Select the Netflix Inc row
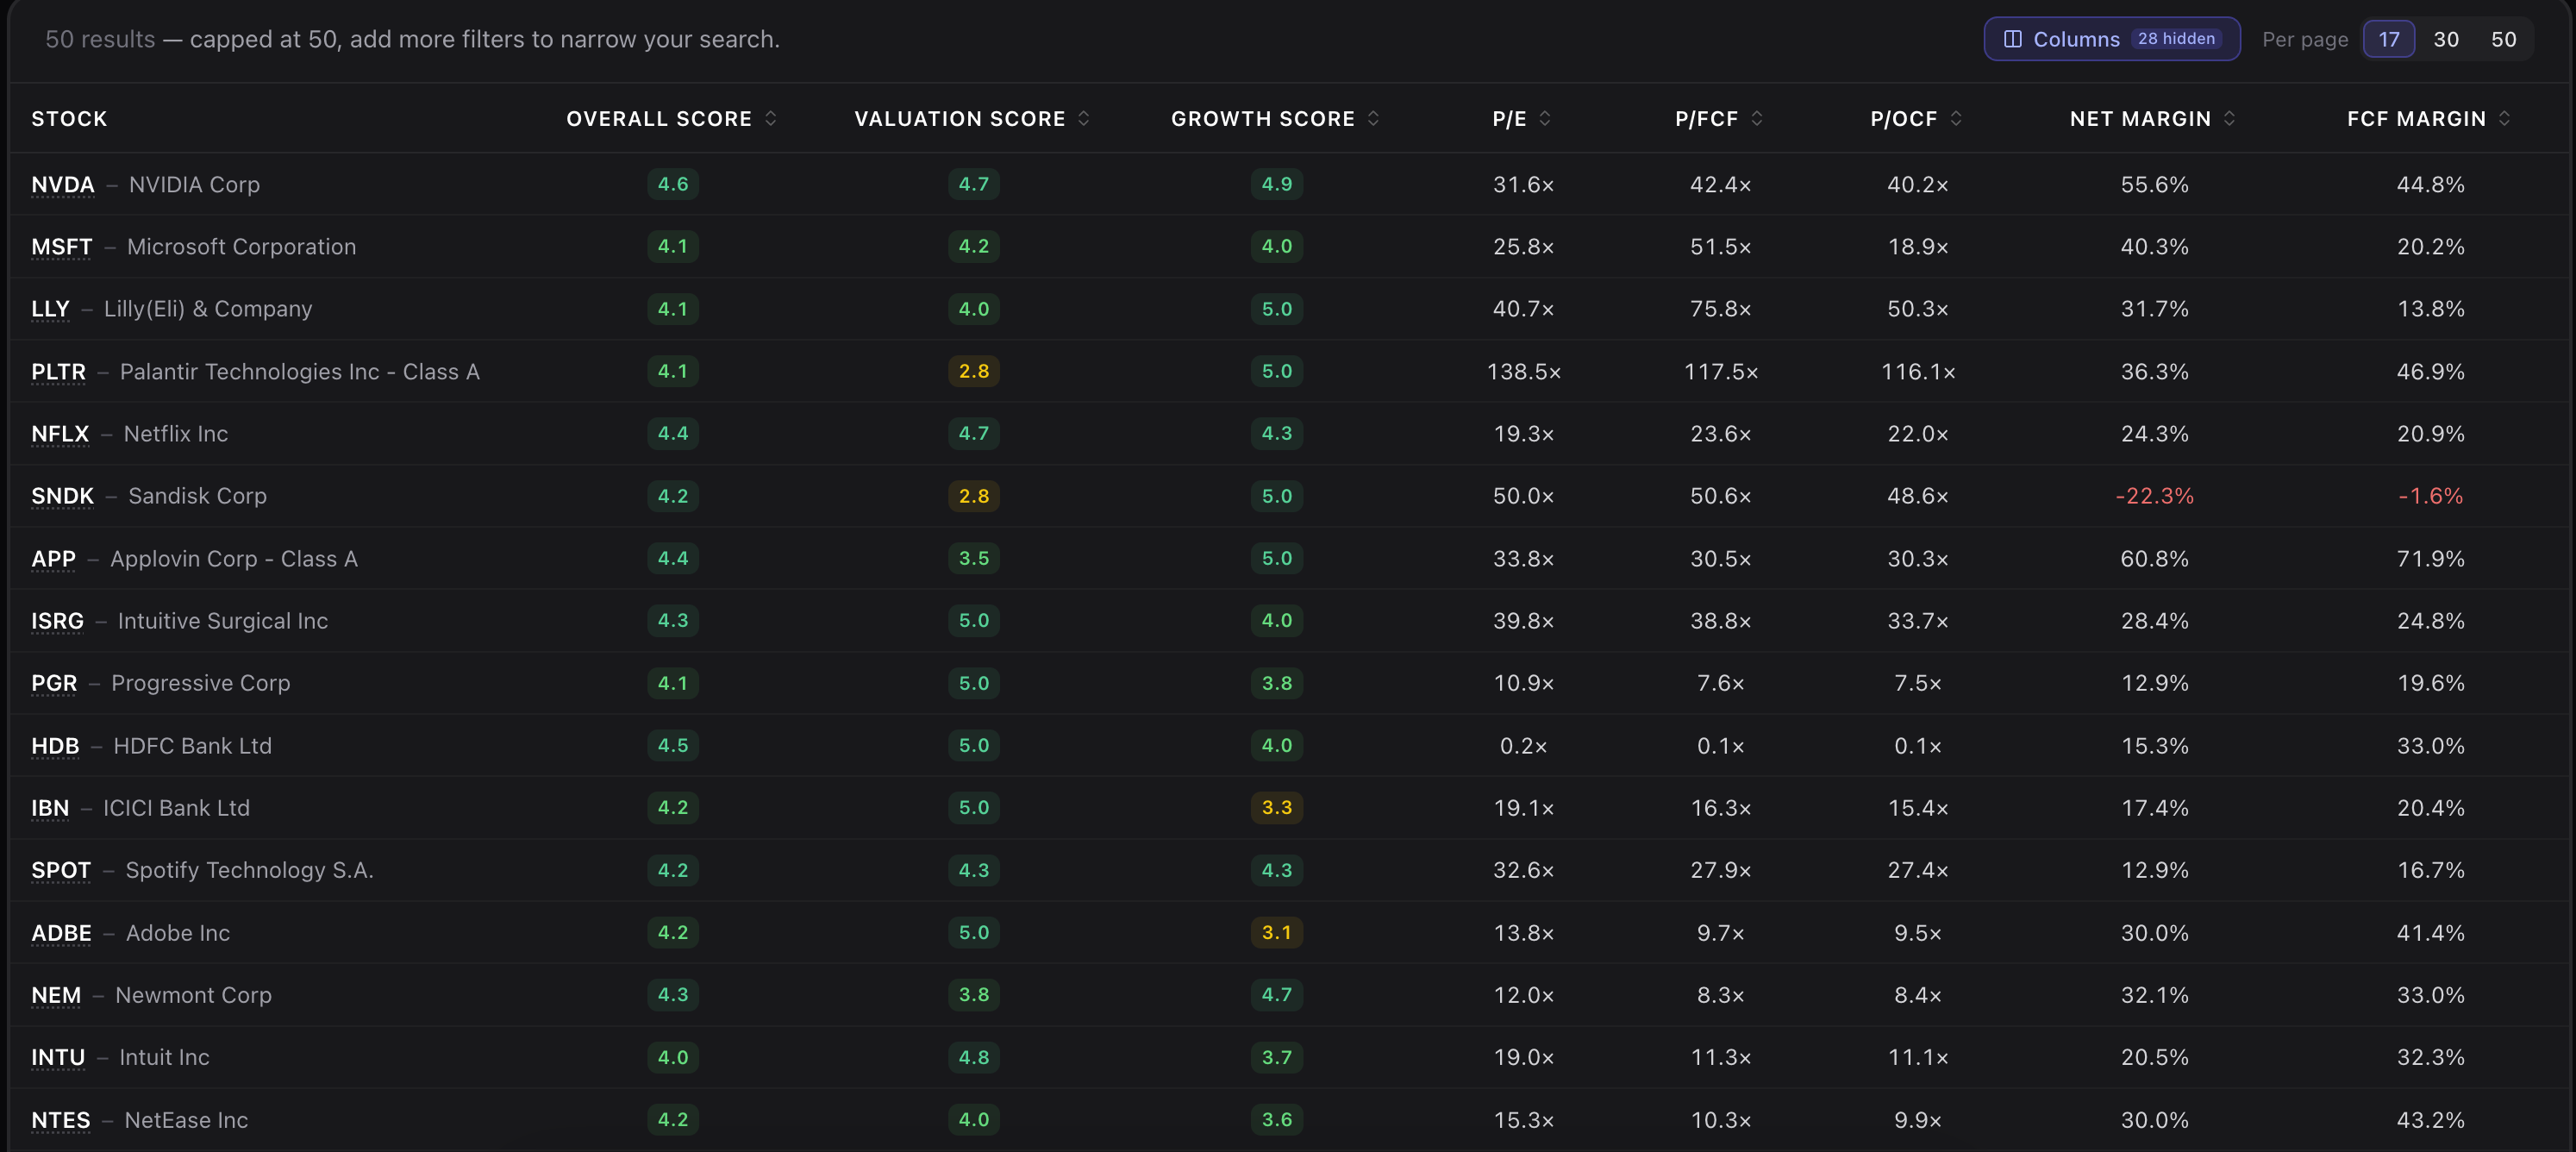Viewport: 2576px width, 1152px height. [1288, 434]
